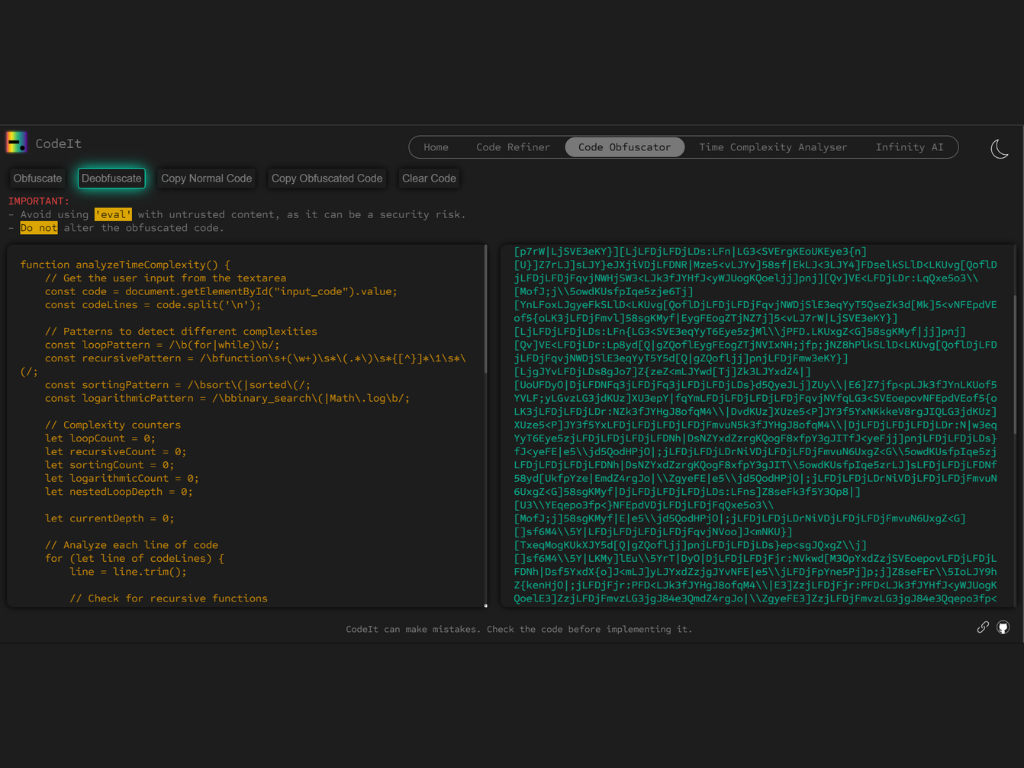
Task: Click 'let loopCount = 0;' line
Action: point(100,438)
